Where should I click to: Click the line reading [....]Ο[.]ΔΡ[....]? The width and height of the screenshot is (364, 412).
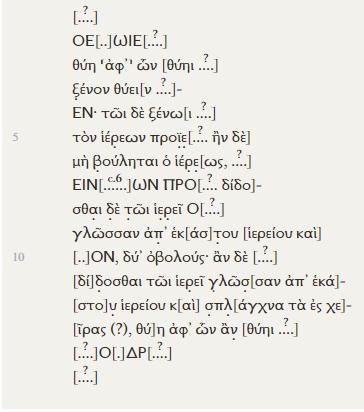[x=122, y=352]
